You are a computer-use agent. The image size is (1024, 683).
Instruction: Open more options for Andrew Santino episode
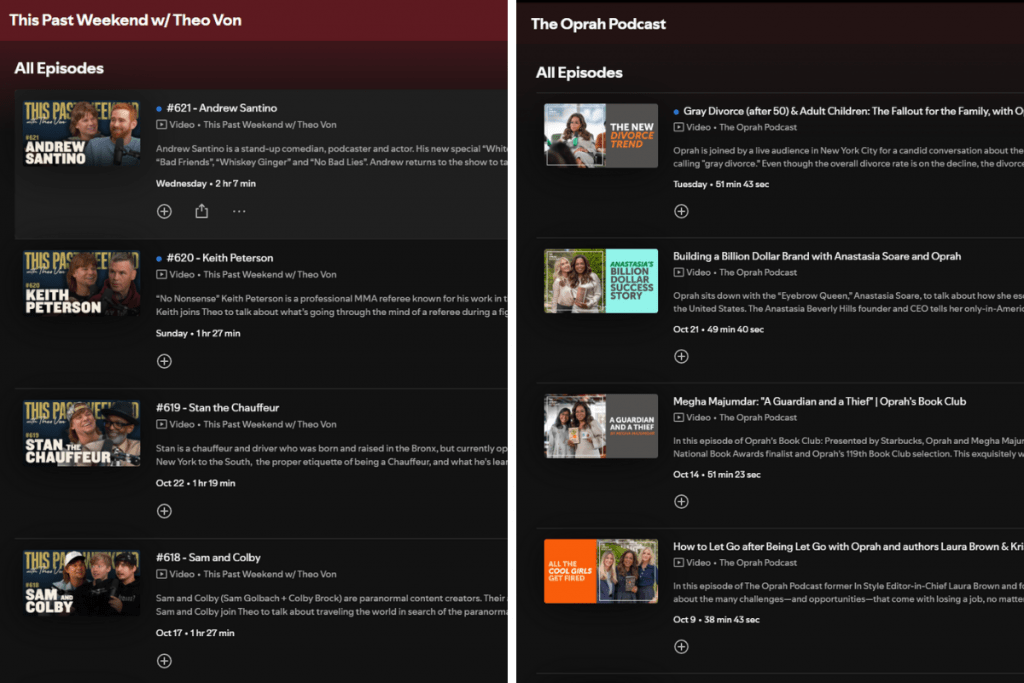click(x=239, y=211)
